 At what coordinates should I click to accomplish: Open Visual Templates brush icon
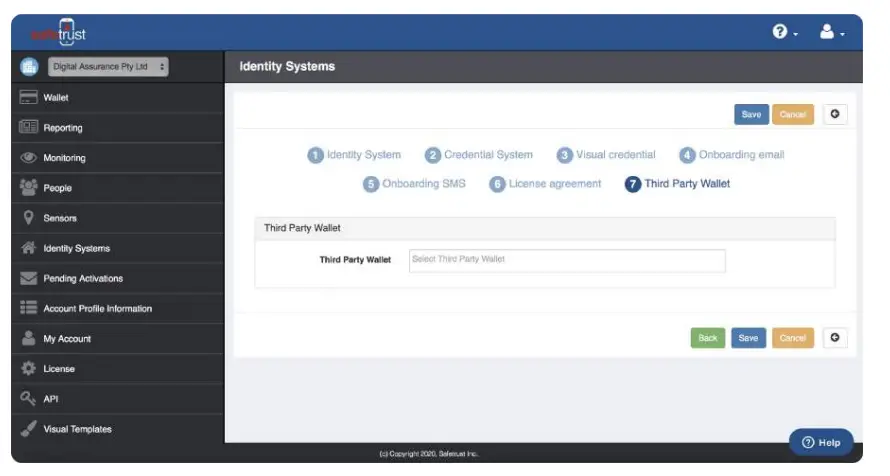28,429
